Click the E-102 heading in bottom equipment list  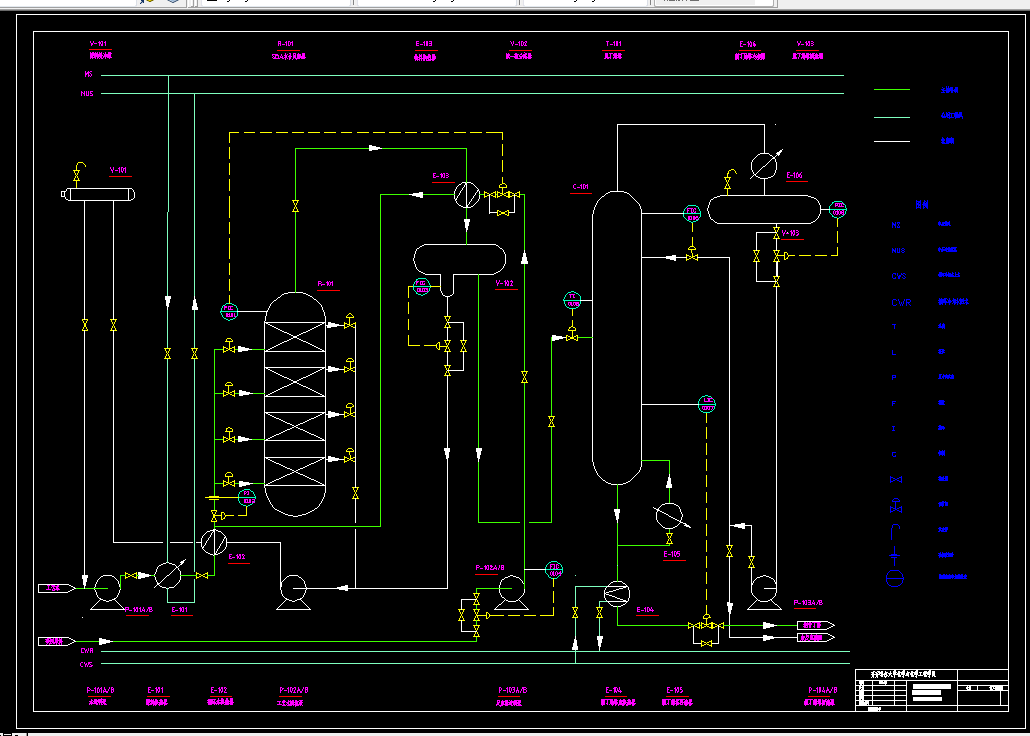(x=219, y=690)
